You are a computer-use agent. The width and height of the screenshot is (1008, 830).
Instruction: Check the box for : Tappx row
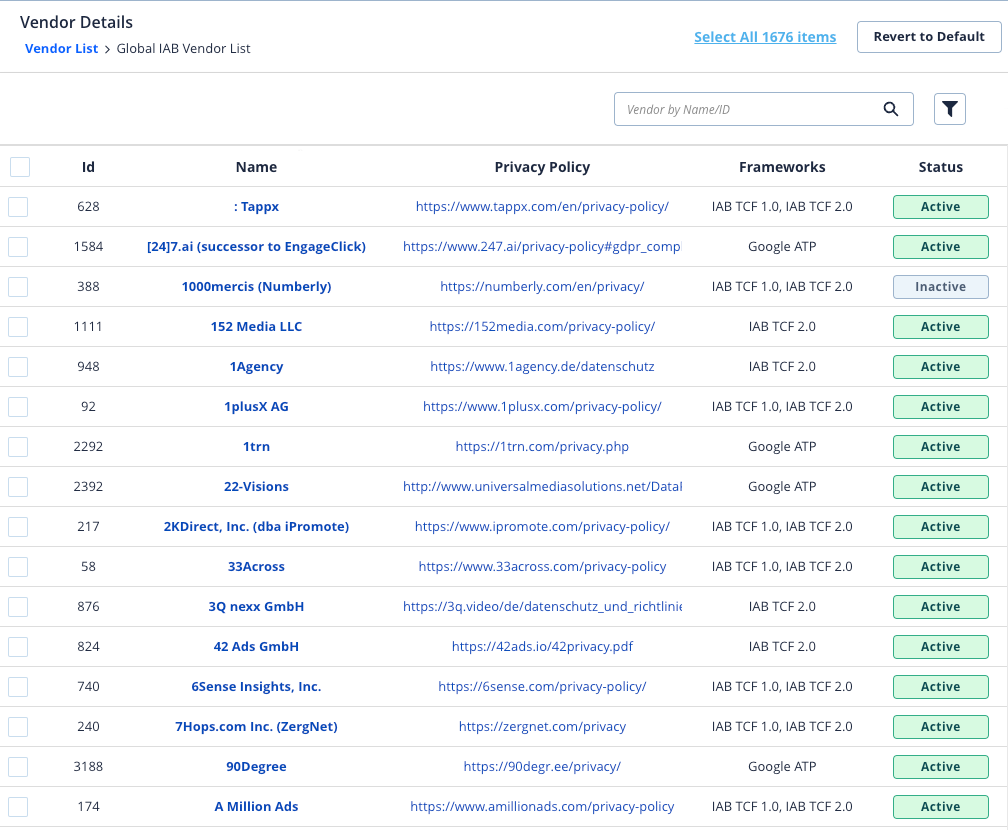click(18, 207)
